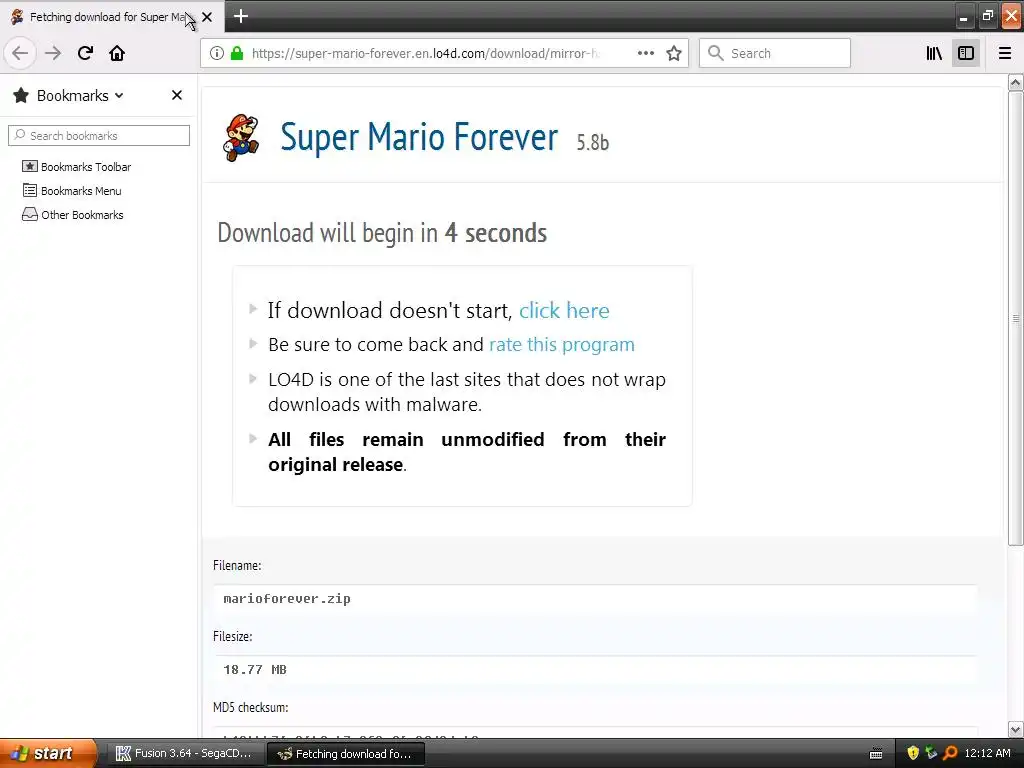Open a new tab with plus button

pyautogui.click(x=240, y=16)
